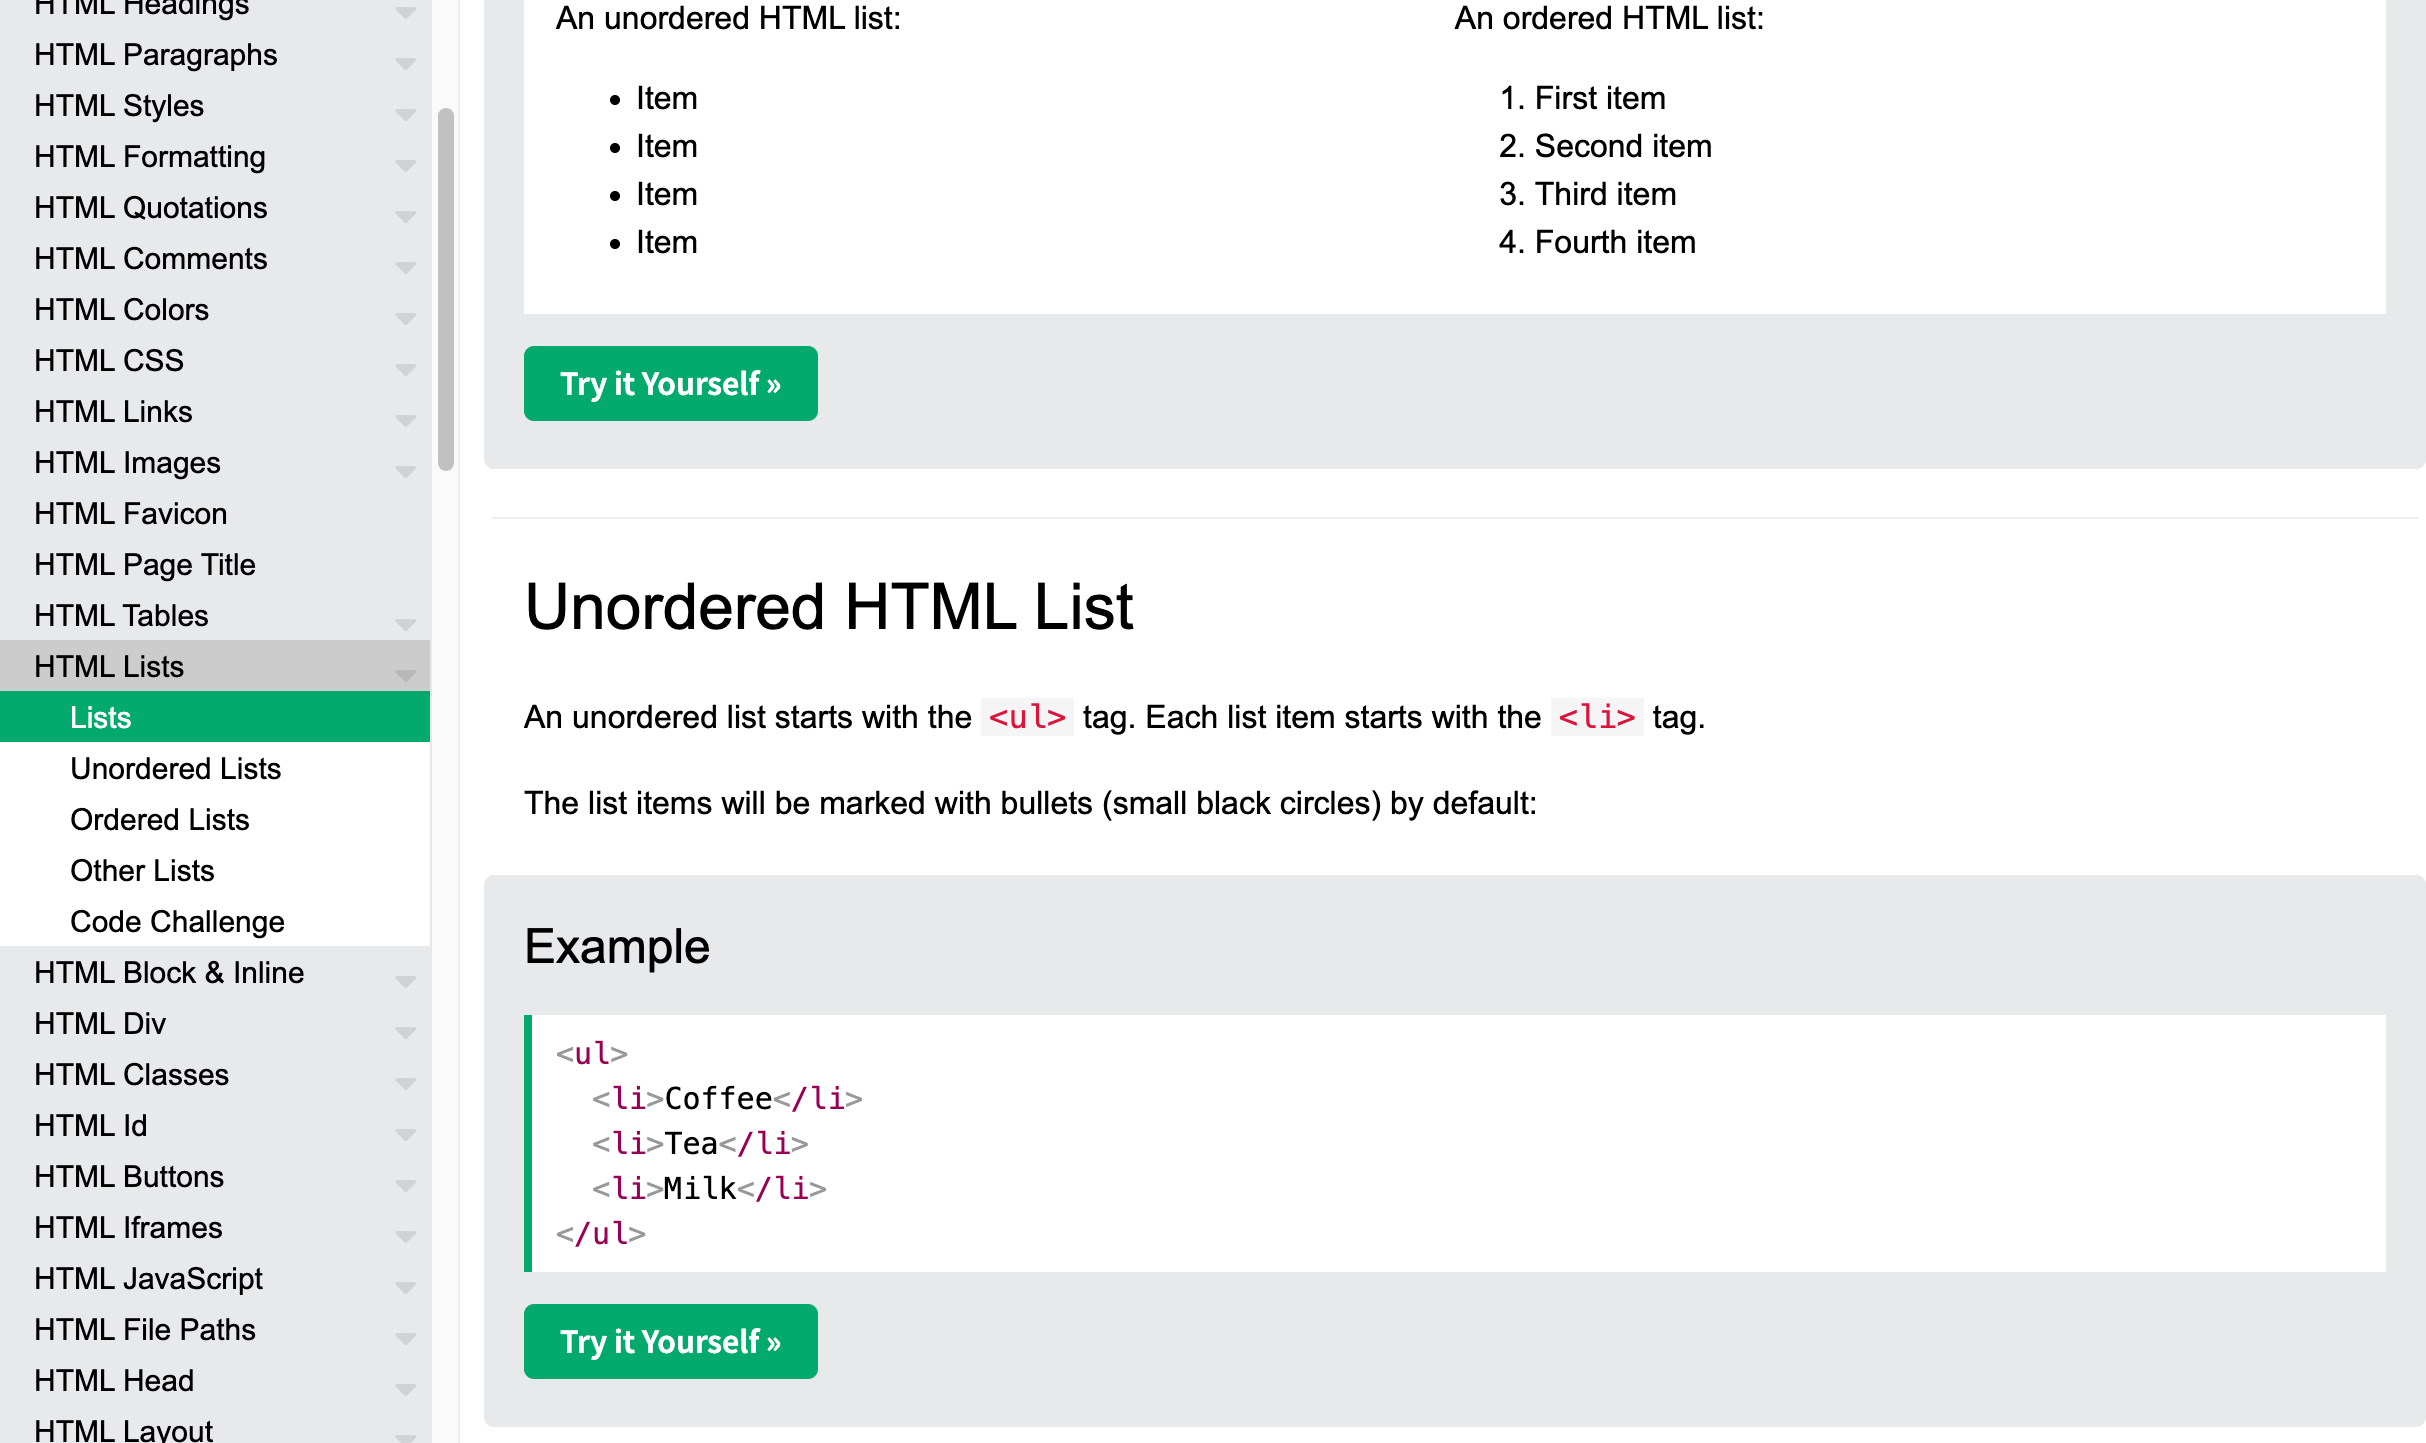Open the Ordered Lists page
Screen dimensions: 2426x1443
(x=159, y=819)
